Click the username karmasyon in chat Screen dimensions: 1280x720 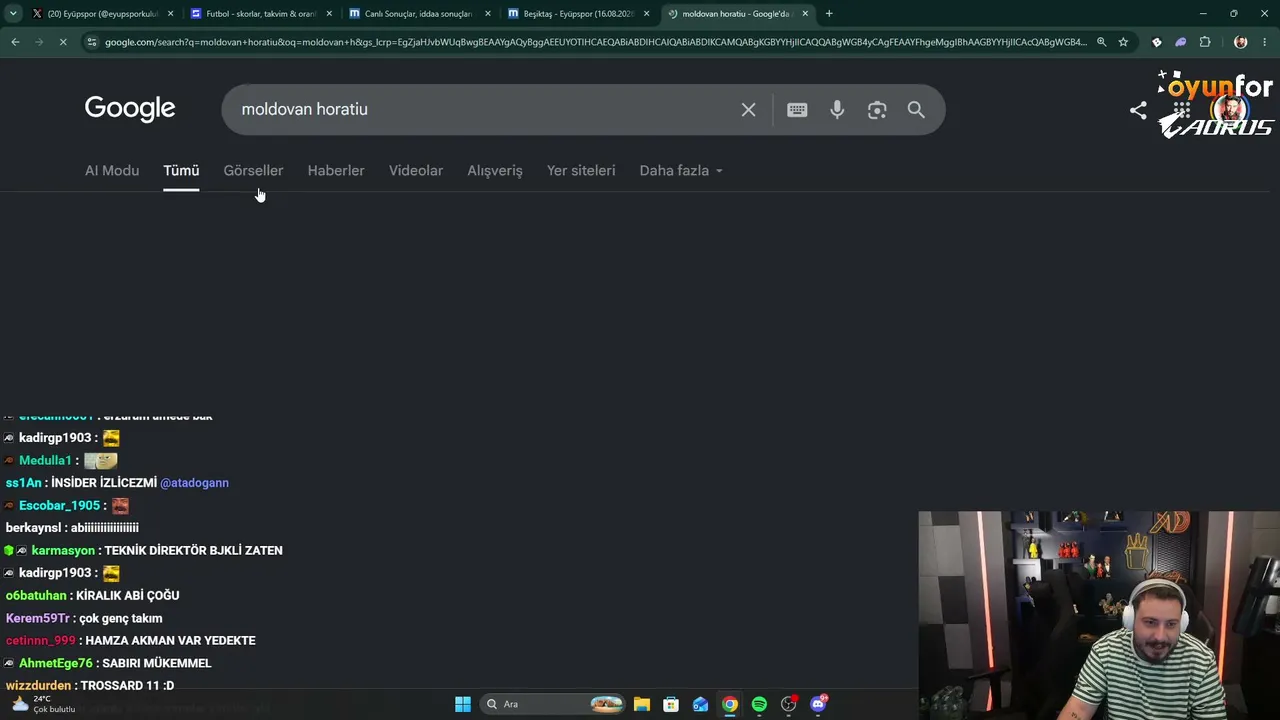tap(63, 550)
